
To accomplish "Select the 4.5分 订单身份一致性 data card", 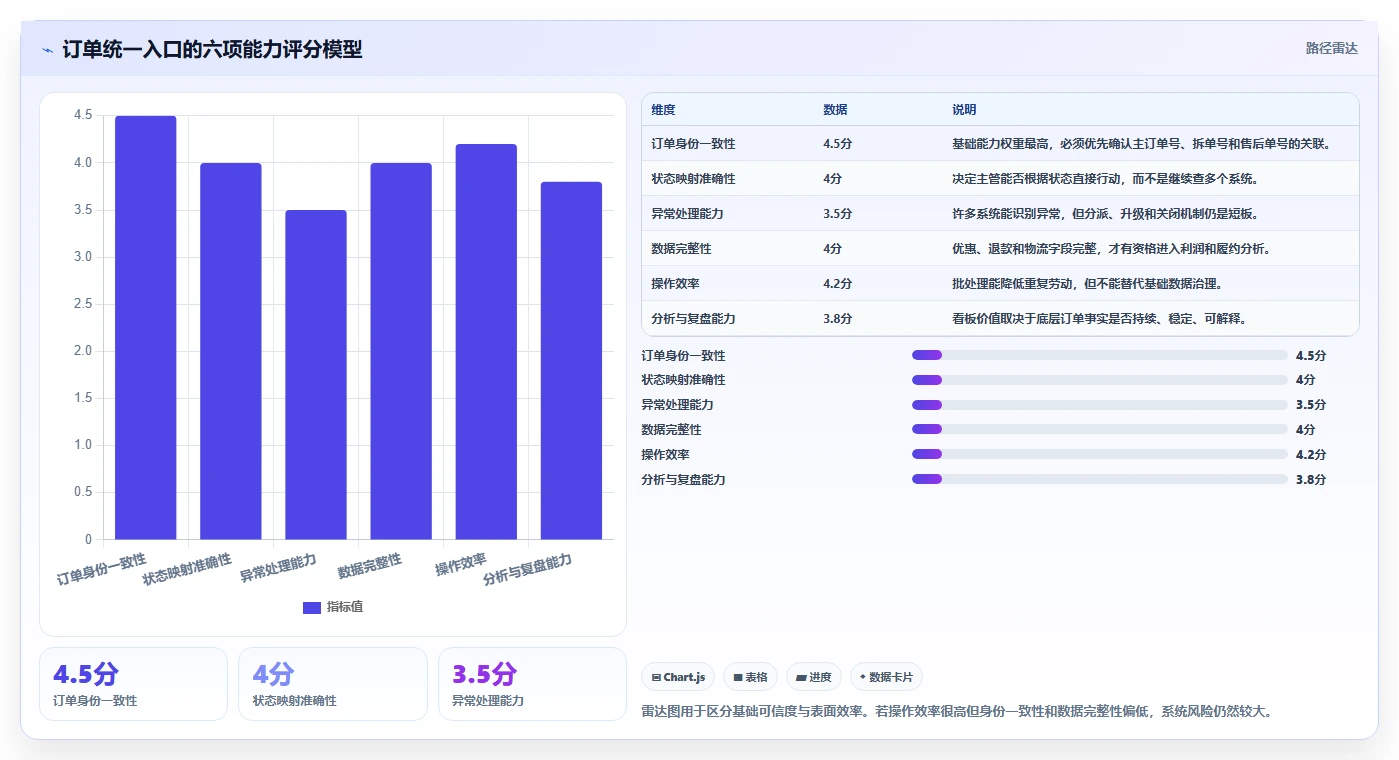I will (x=133, y=684).
